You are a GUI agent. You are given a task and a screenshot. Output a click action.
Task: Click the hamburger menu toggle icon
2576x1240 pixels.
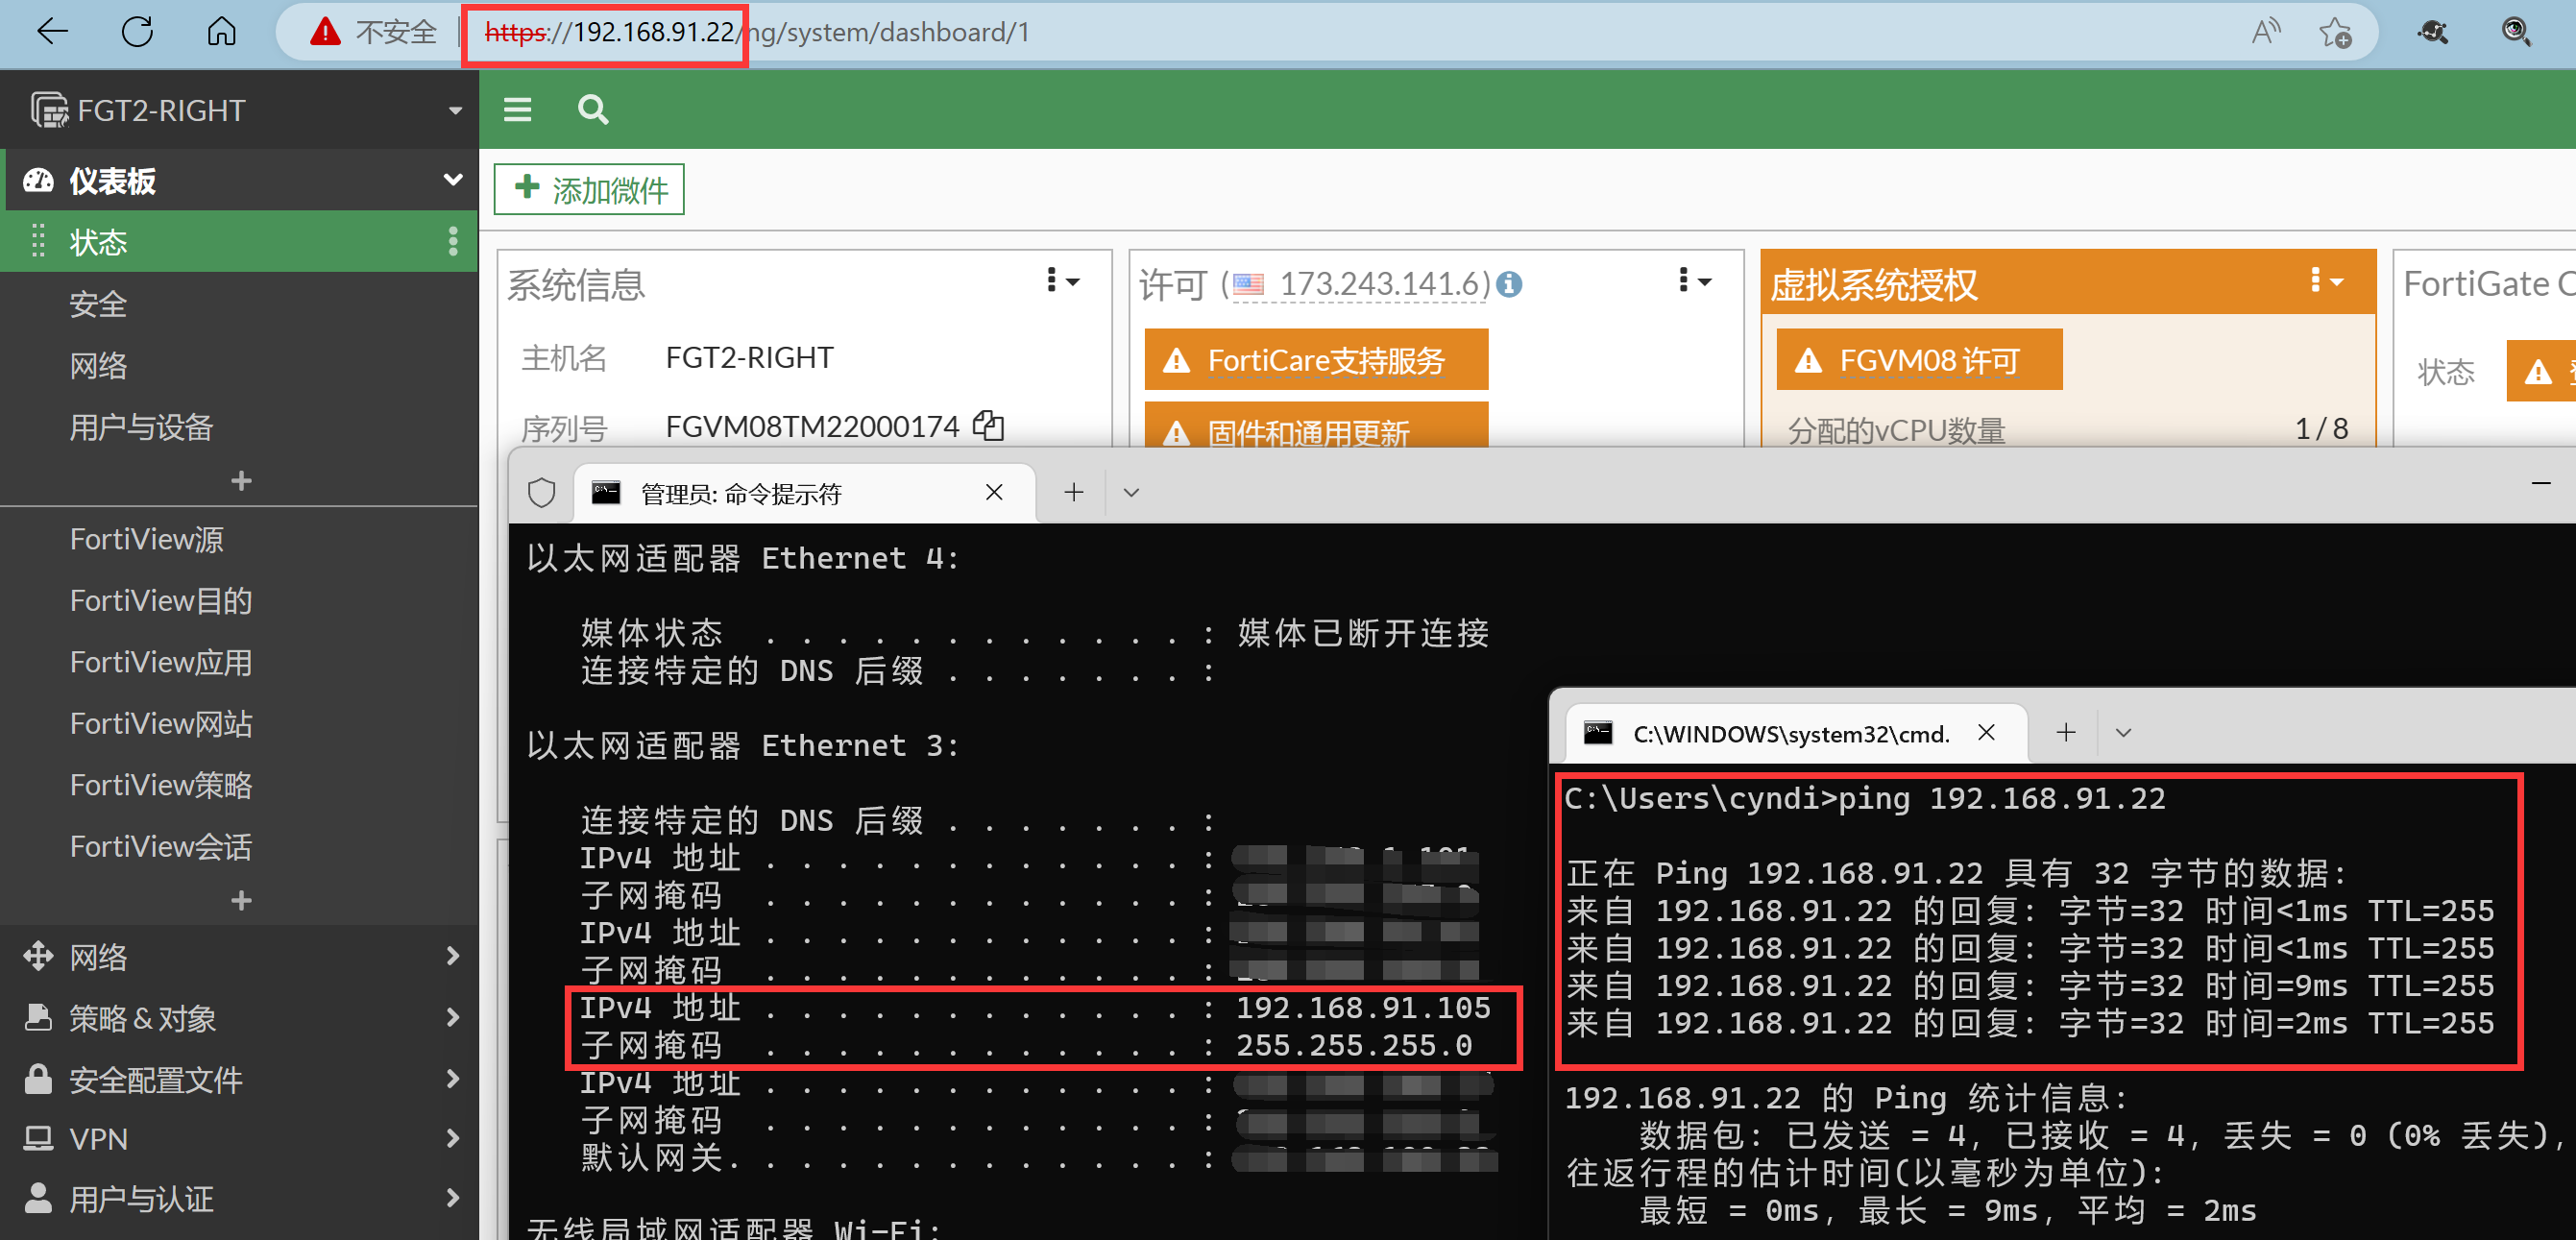[517, 109]
